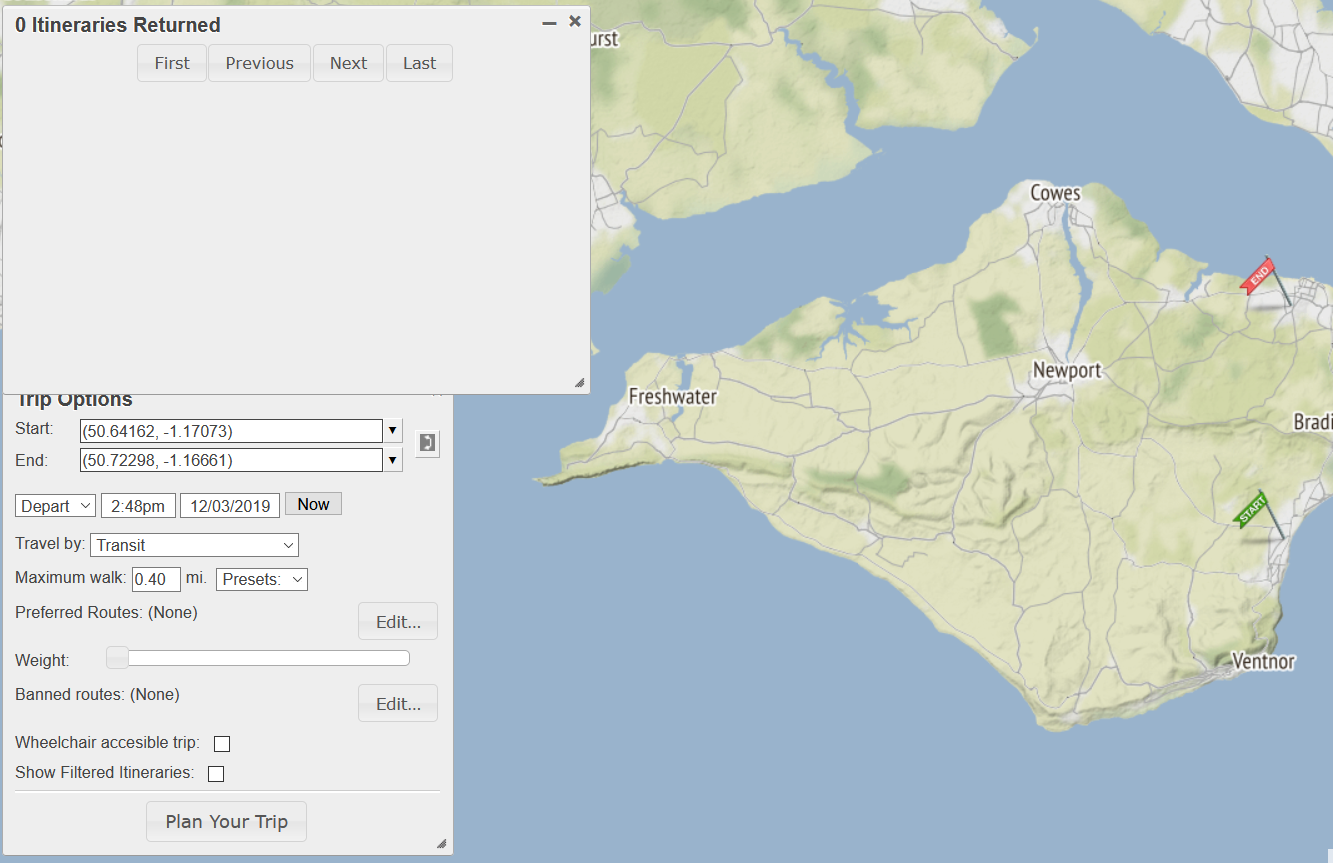Click the Now time button
This screenshot has width=1333, height=863.
[x=314, y=504]
